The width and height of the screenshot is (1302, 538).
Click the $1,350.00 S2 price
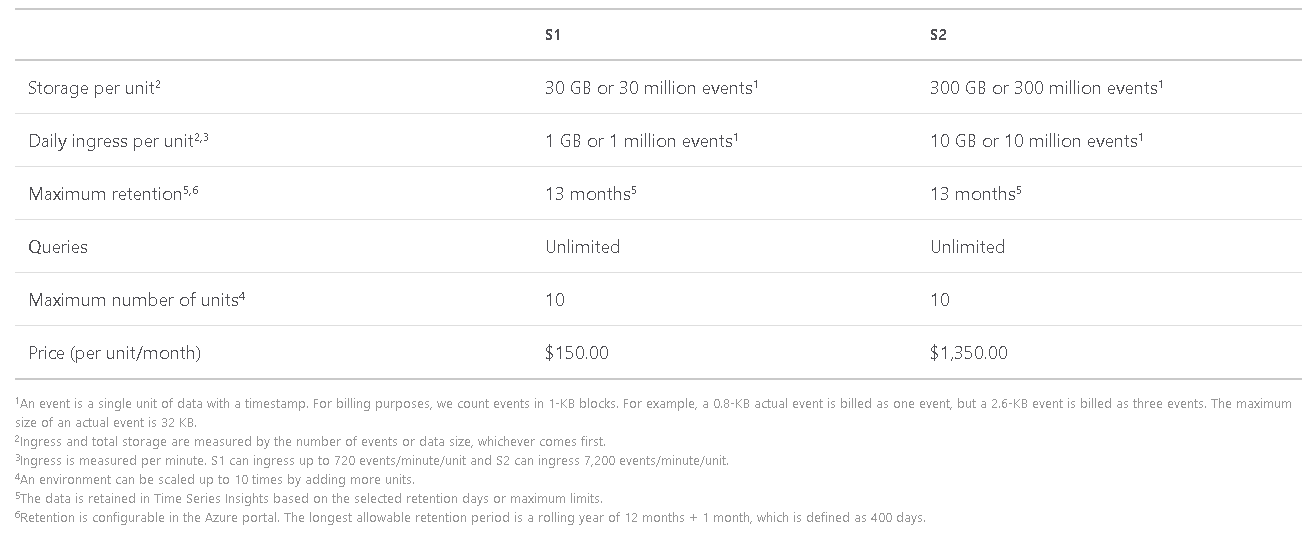click(969, 353)
